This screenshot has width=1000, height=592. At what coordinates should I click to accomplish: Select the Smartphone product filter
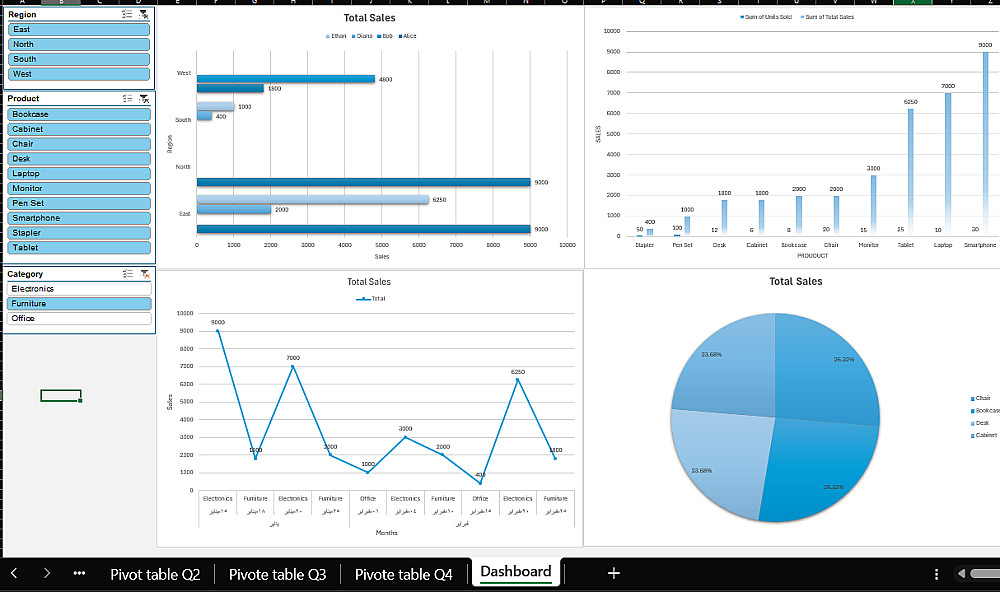tap(79, 218)
